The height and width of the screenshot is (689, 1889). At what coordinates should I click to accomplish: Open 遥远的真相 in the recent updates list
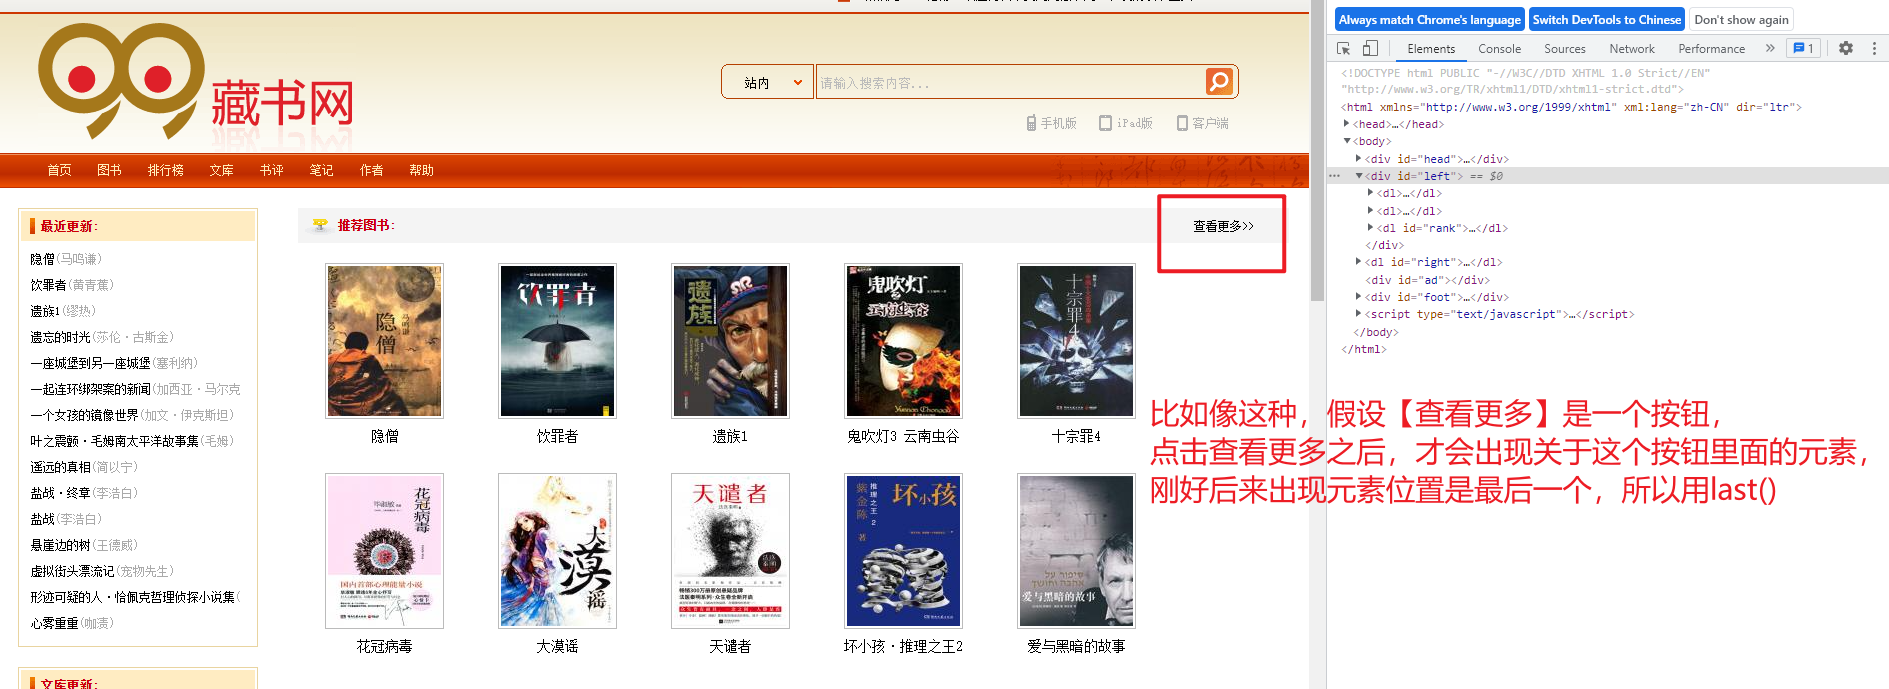[60, 467]
